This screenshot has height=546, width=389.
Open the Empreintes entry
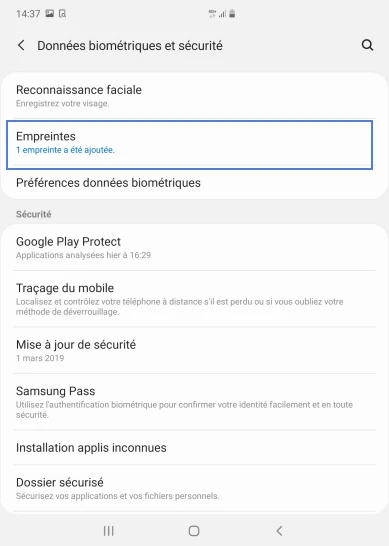click(x=189, y=145)
